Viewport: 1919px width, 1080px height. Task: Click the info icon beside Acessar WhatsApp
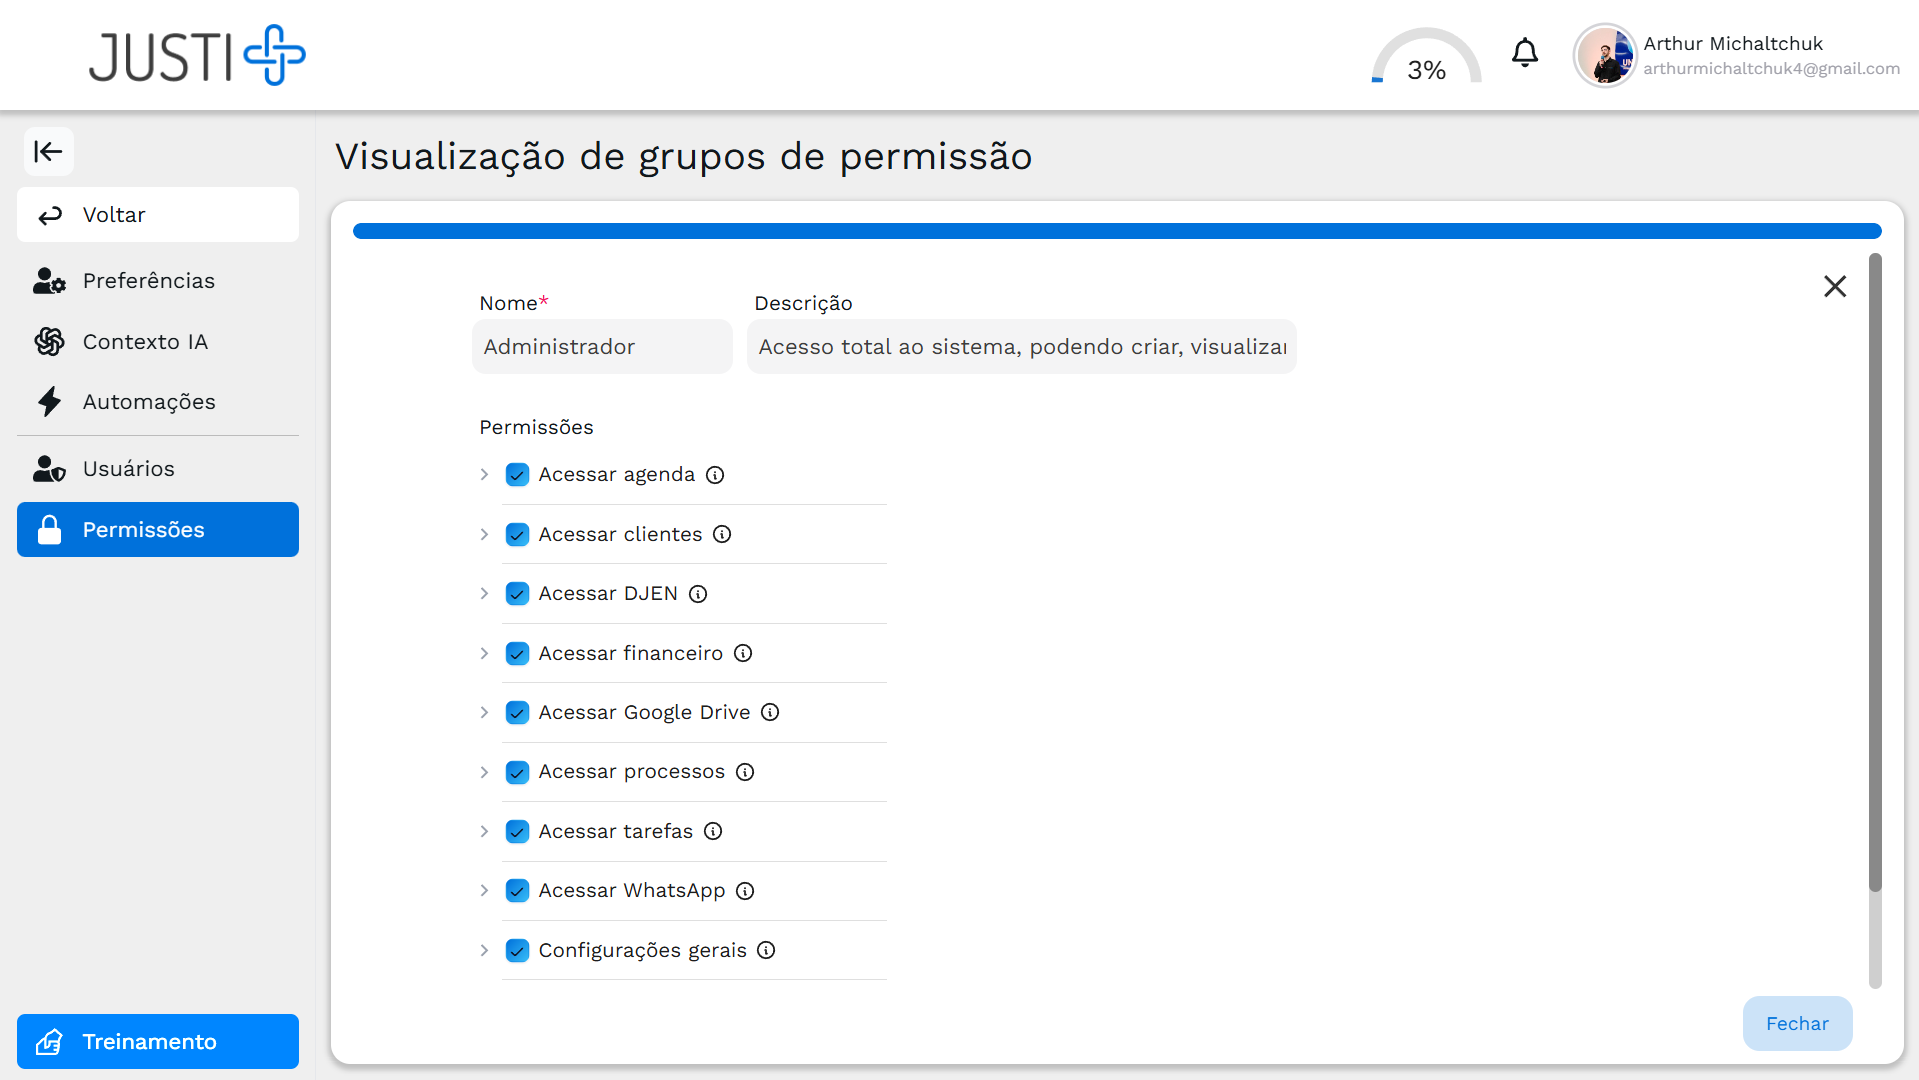[745, 891]
